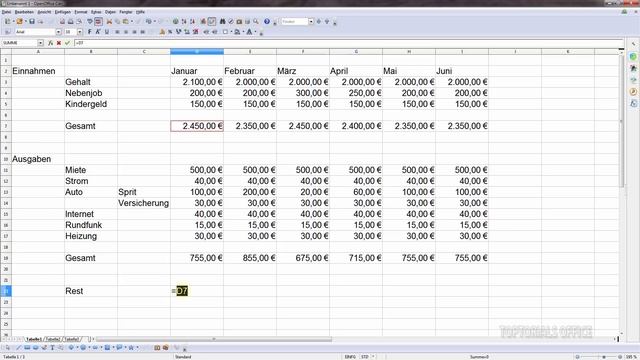The width and height of the screenshot is (640, 360).
Task: Open the Datei menu
Action: click(x=6, y=12)
